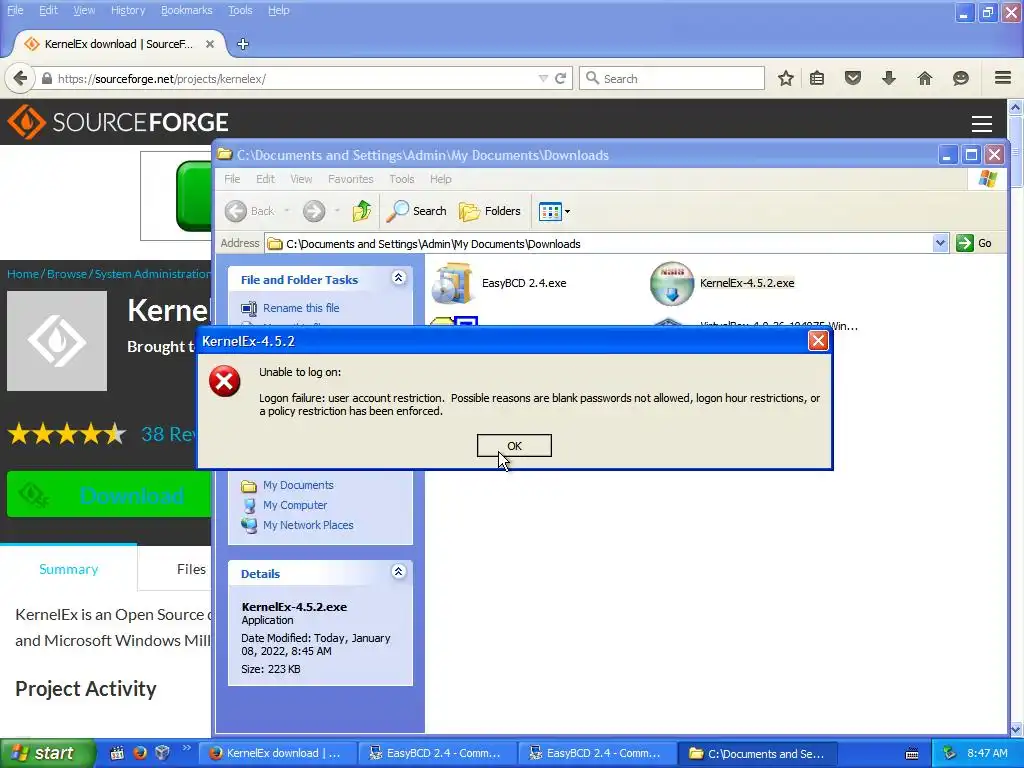This screenshot has width=1024, height=768.
Task: Click the Home breadcrumb link
Action: tap(23, 274)
